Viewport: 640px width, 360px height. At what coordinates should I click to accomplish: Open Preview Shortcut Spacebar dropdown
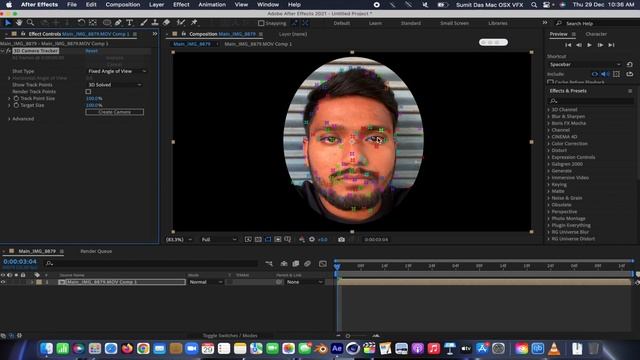(x=584, y=64)
